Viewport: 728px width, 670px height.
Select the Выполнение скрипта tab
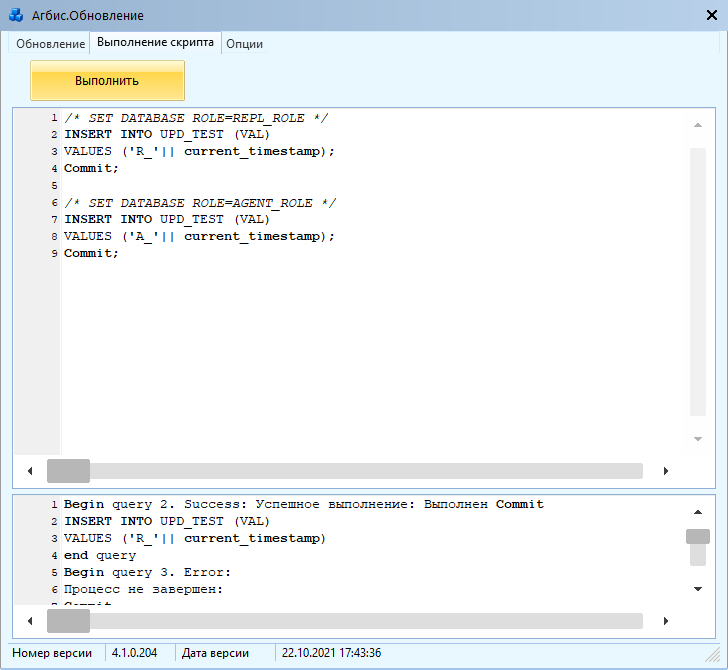tap(155, 43)
